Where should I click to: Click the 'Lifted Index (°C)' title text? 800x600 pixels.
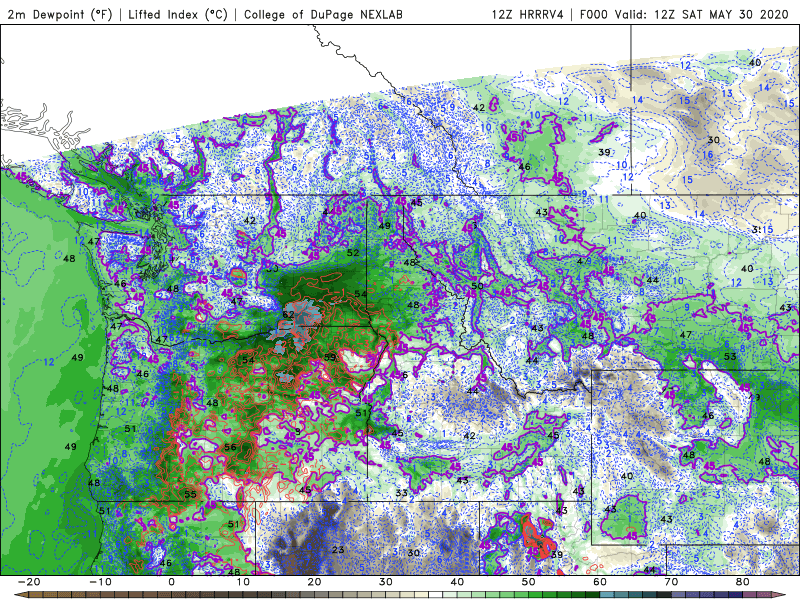click(178, 14)
